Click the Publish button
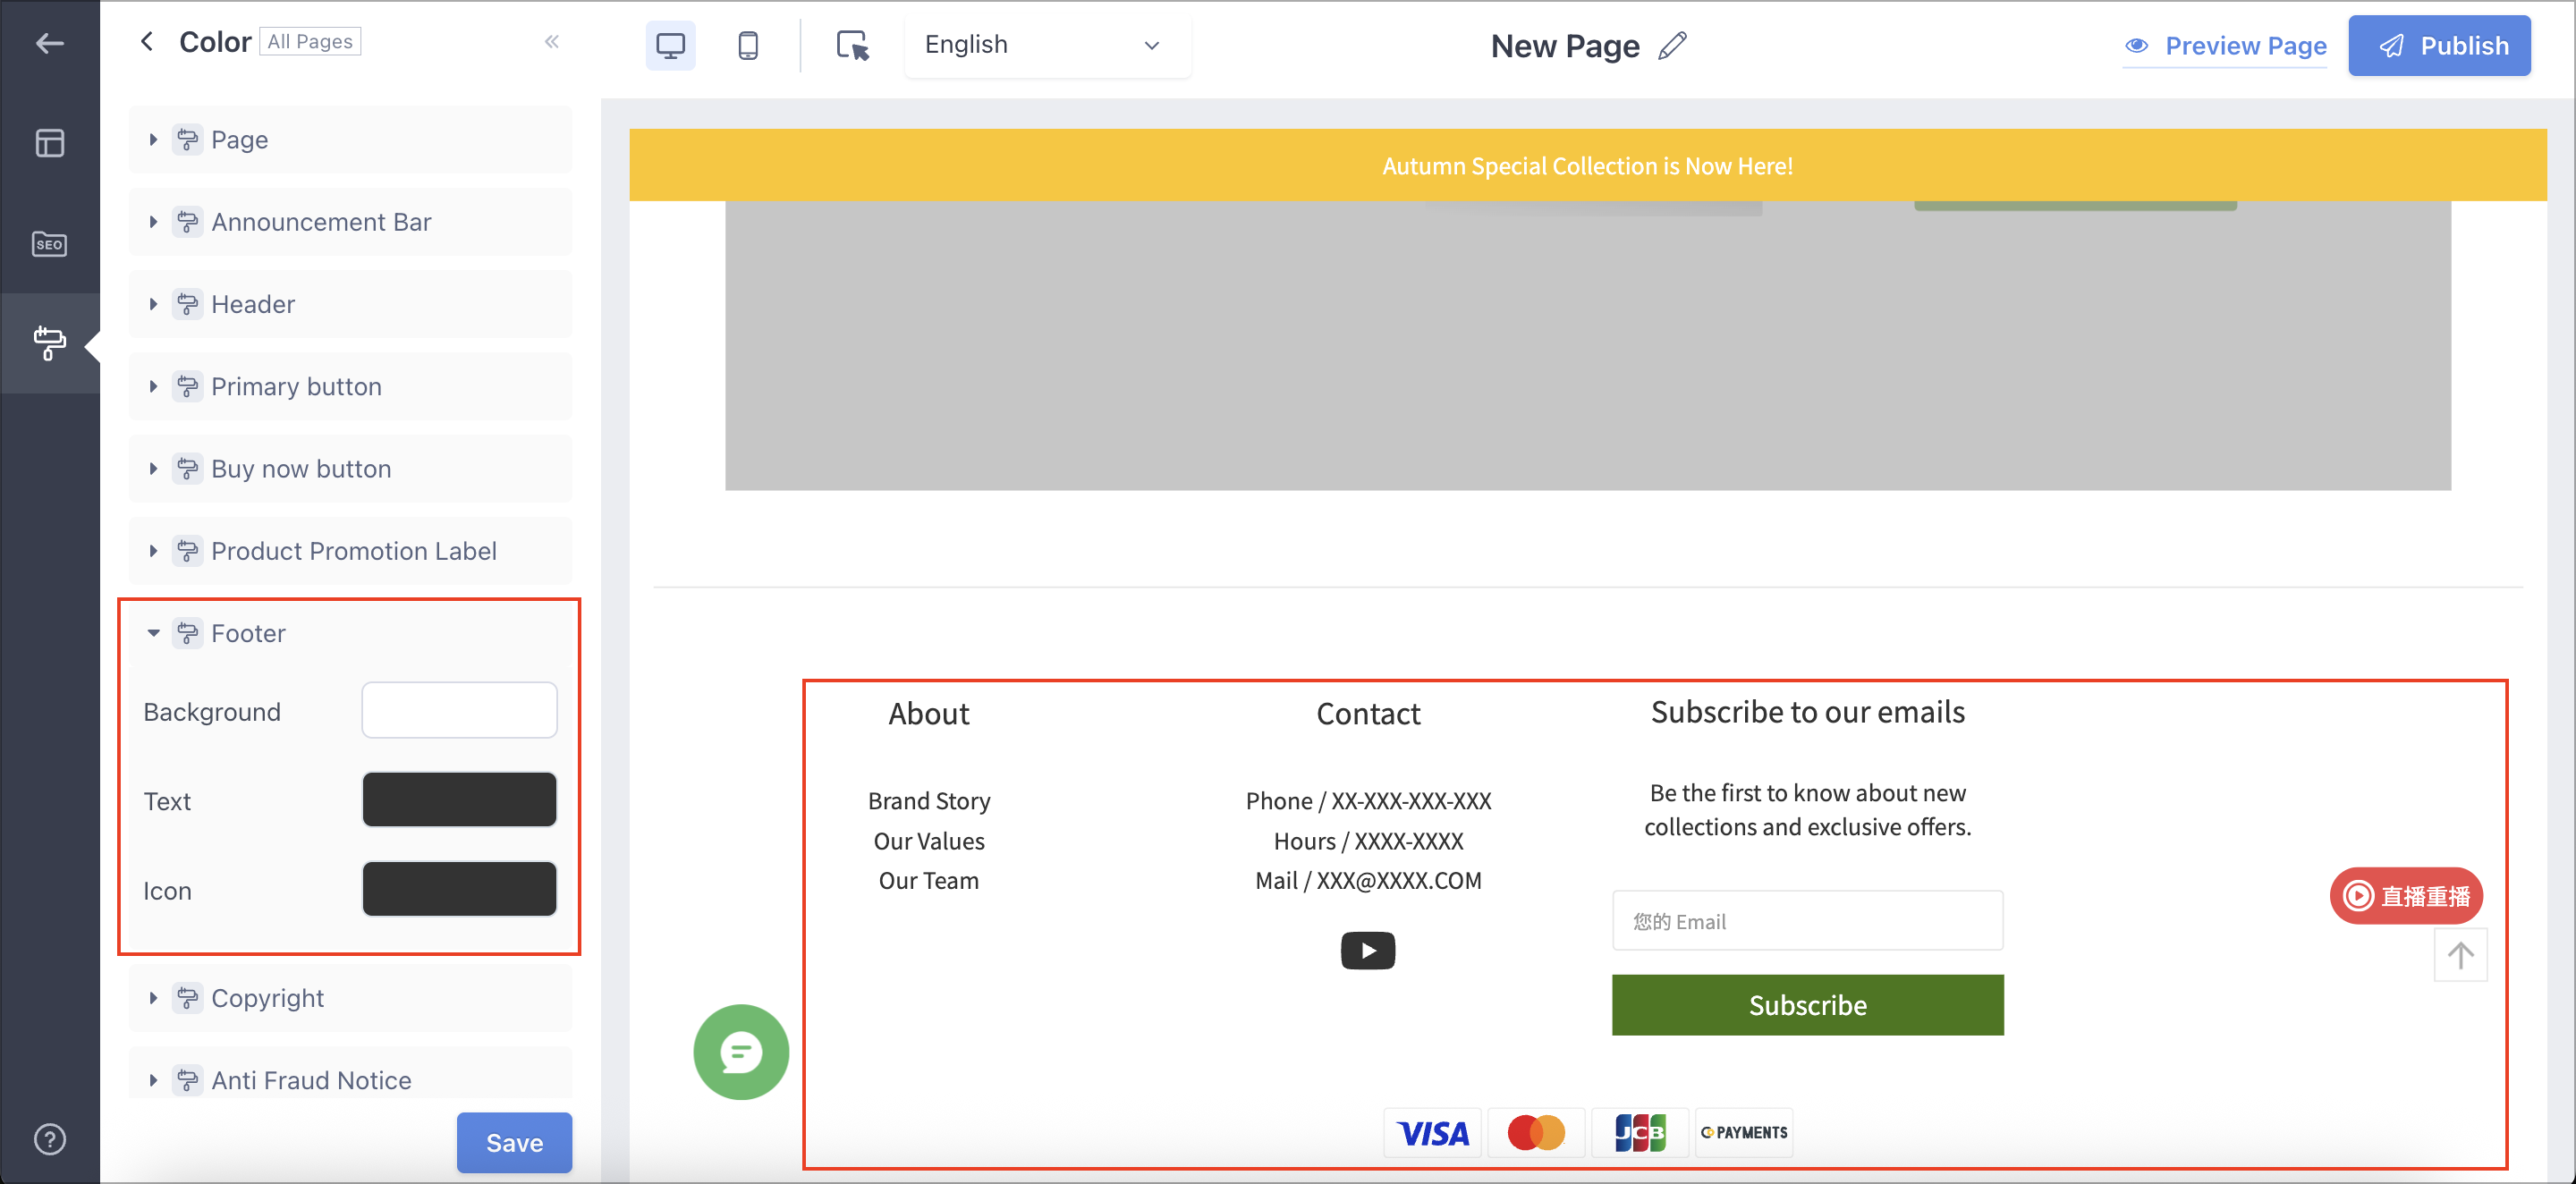The height and width of the screenshot is (1184, 2576). pyautogui.click(x=2439, y=45)
